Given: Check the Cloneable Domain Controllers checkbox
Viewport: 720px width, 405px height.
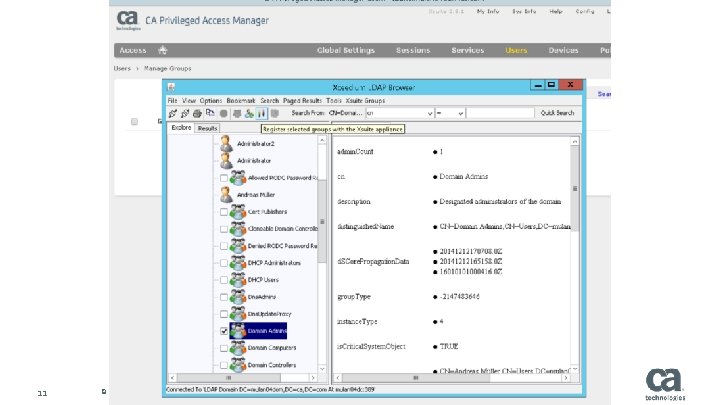Looking at the screenshot, I should pos(224,229).
